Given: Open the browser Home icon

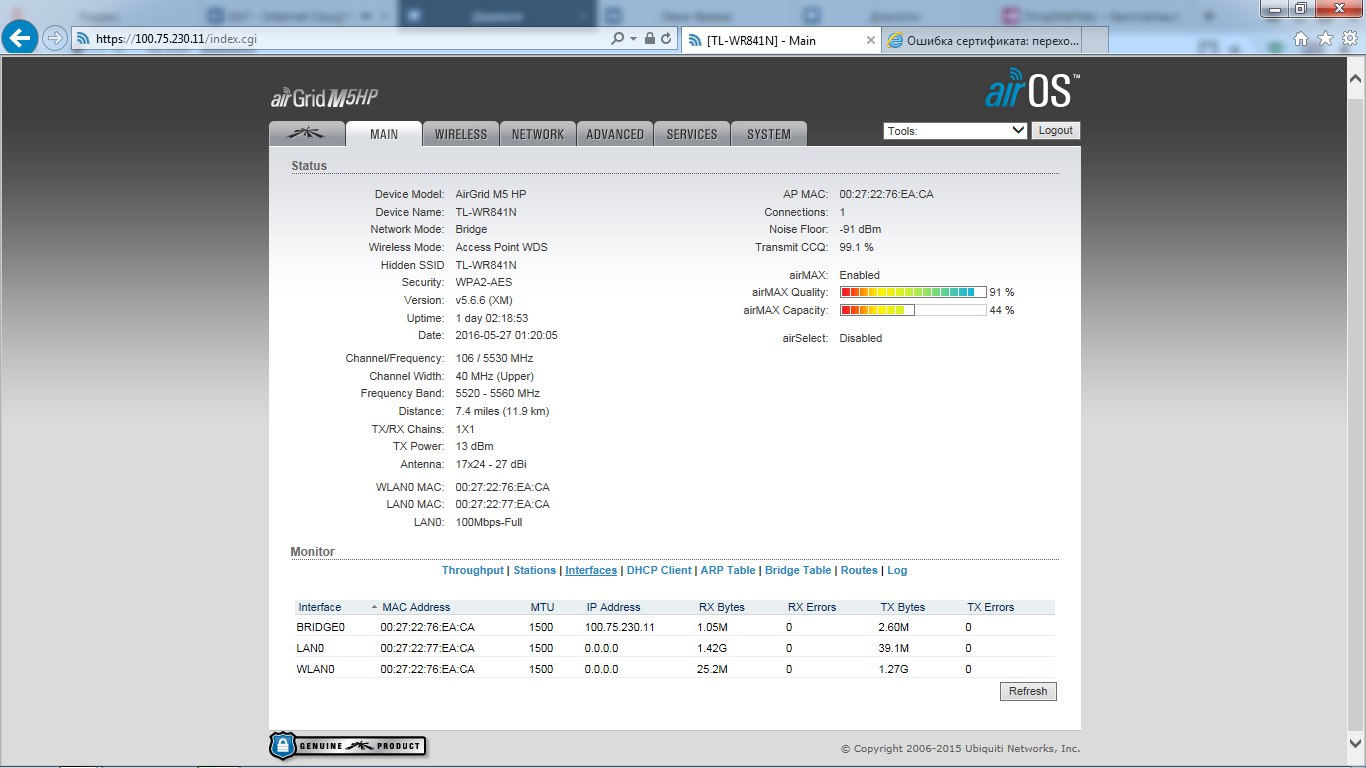Looking at the screenshot, I should pyautogui.click(x=1301, y=38).
